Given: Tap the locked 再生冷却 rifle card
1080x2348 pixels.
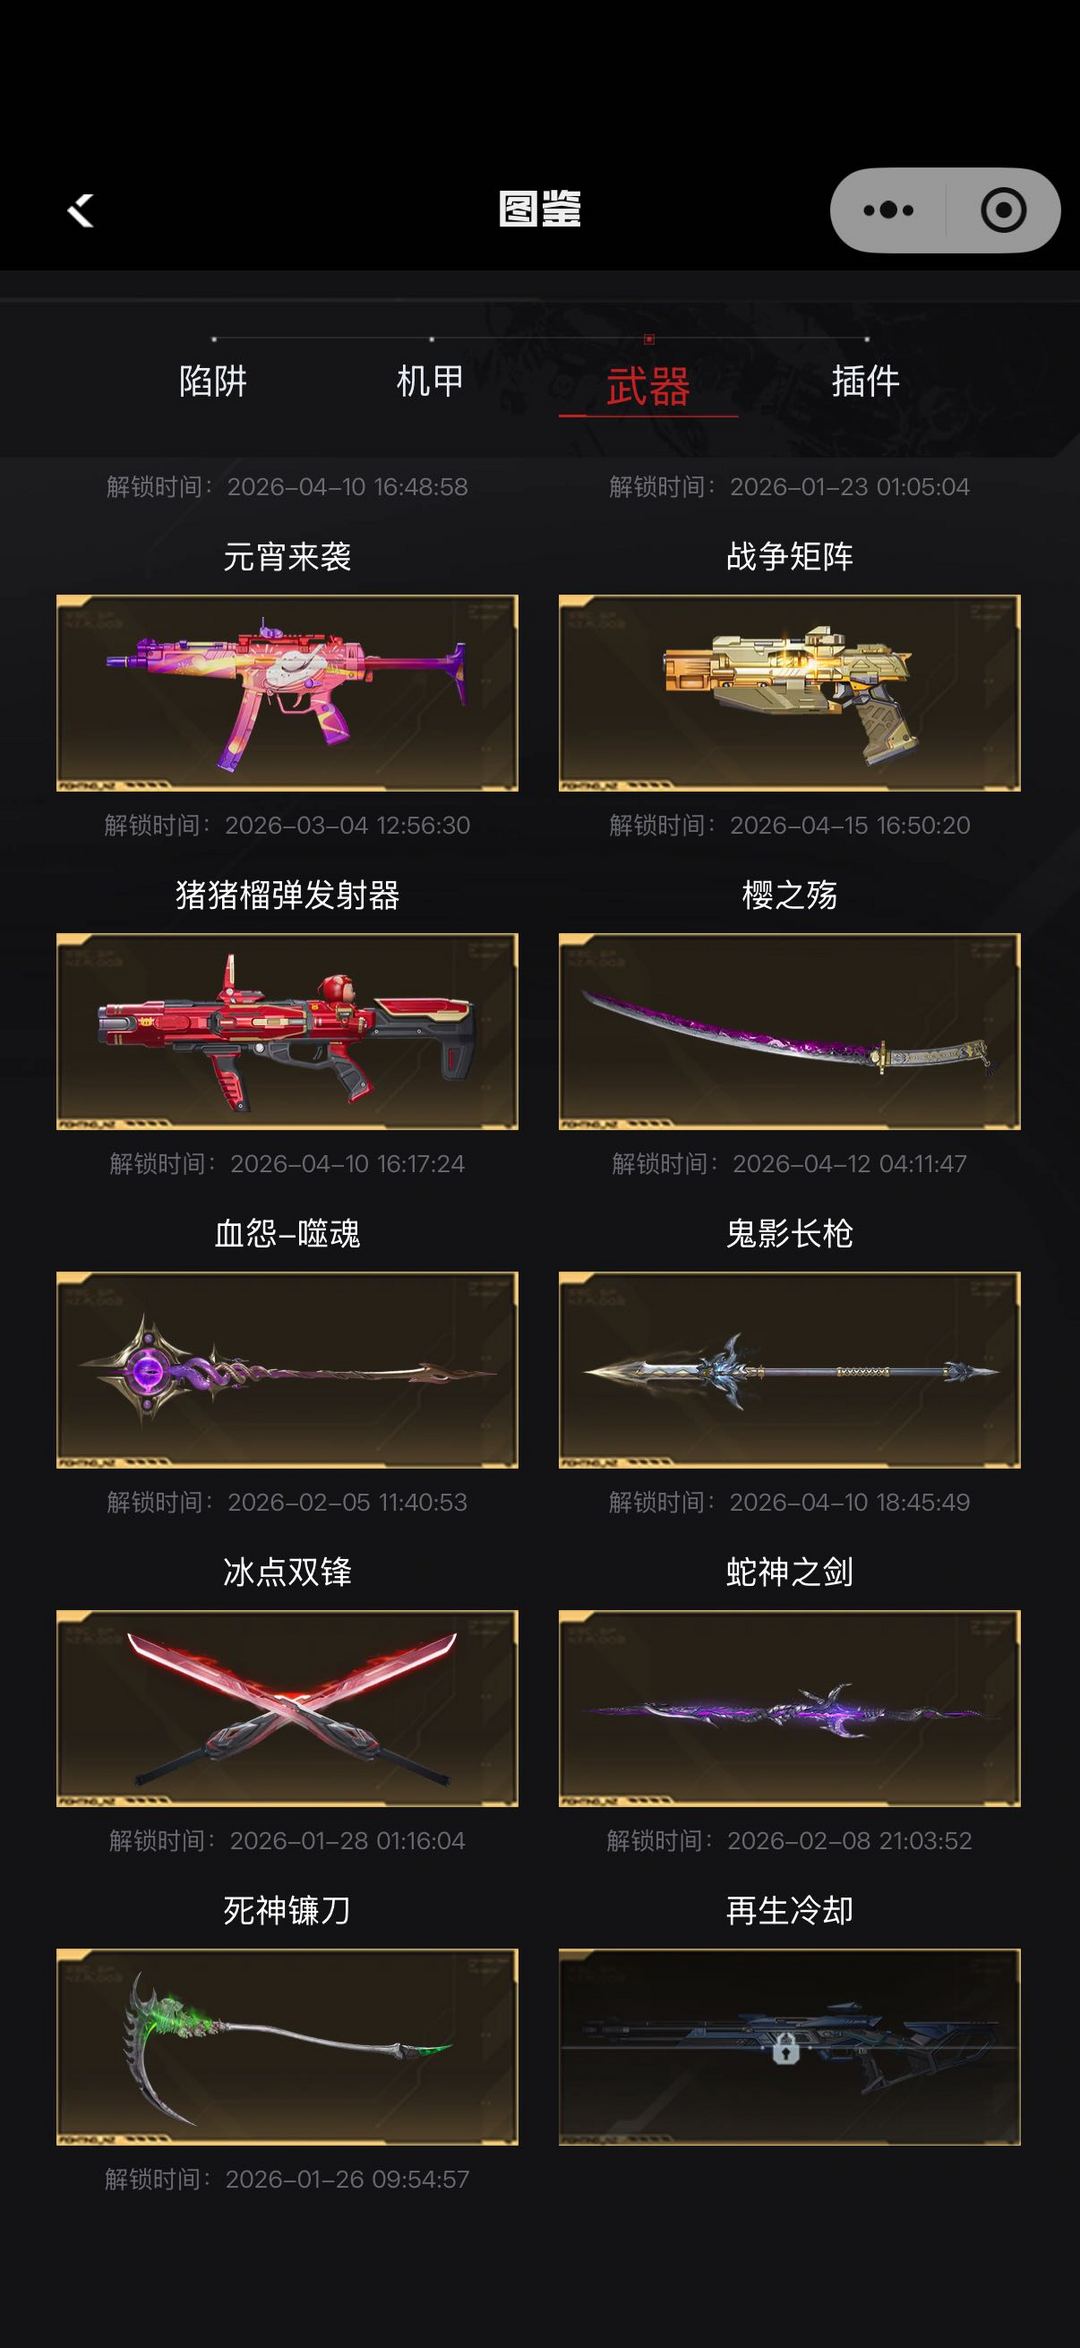Looking at the screenshot, I should (x=790, y=2047).
